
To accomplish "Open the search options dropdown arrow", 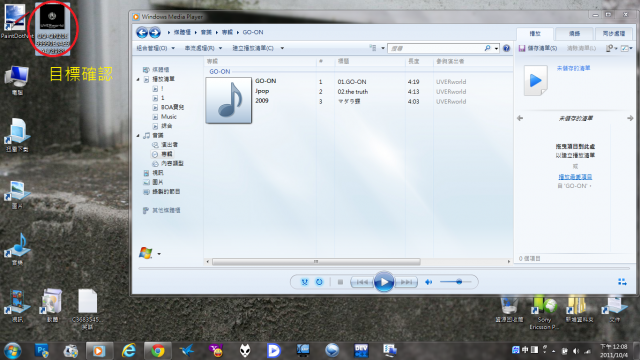I will 496,48.
